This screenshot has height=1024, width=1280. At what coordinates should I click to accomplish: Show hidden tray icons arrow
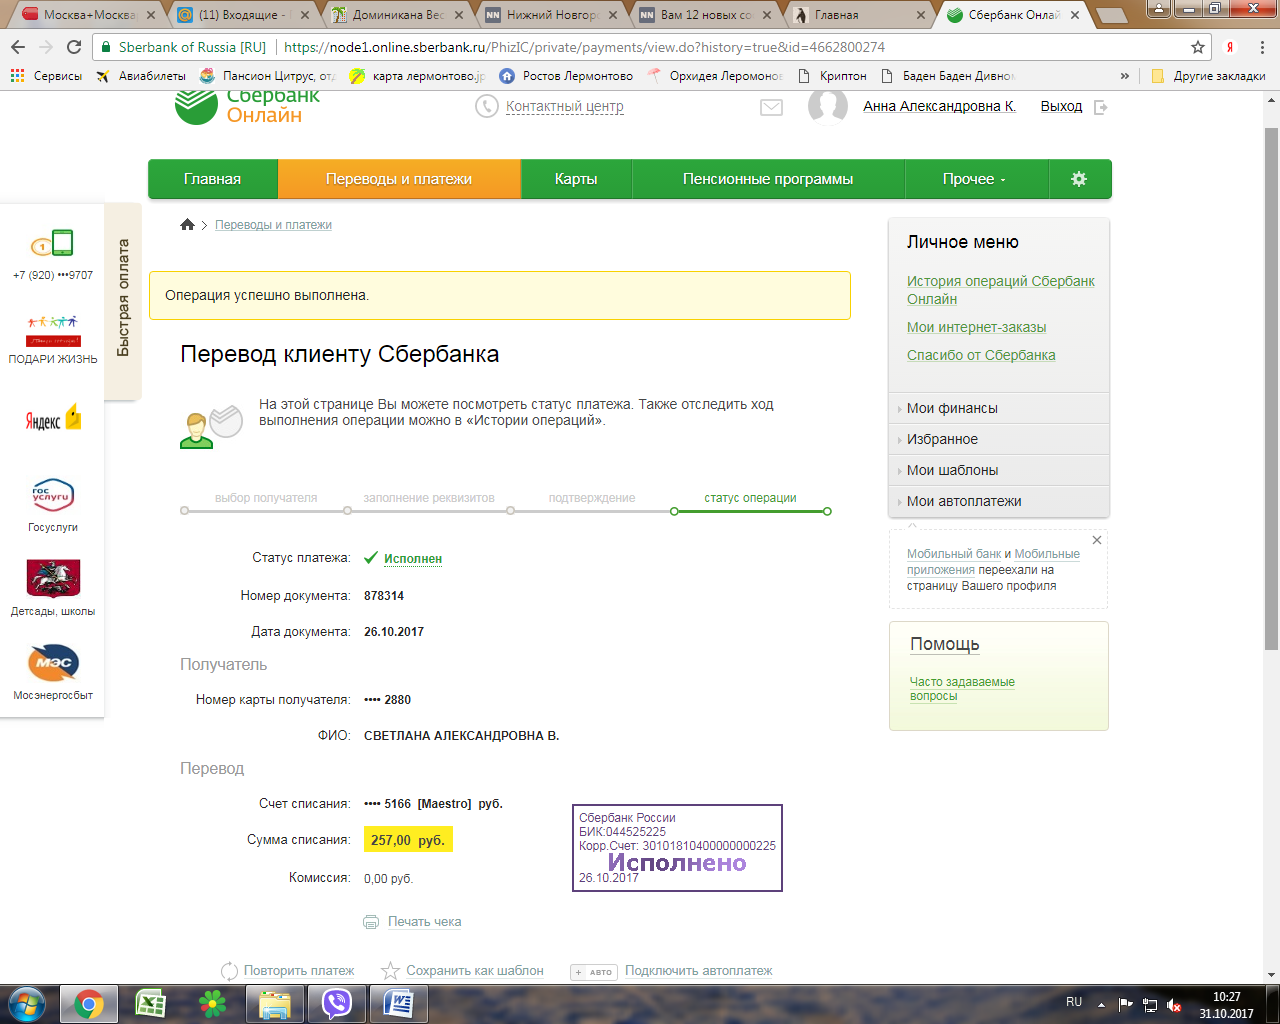tap(1101, 1003)
